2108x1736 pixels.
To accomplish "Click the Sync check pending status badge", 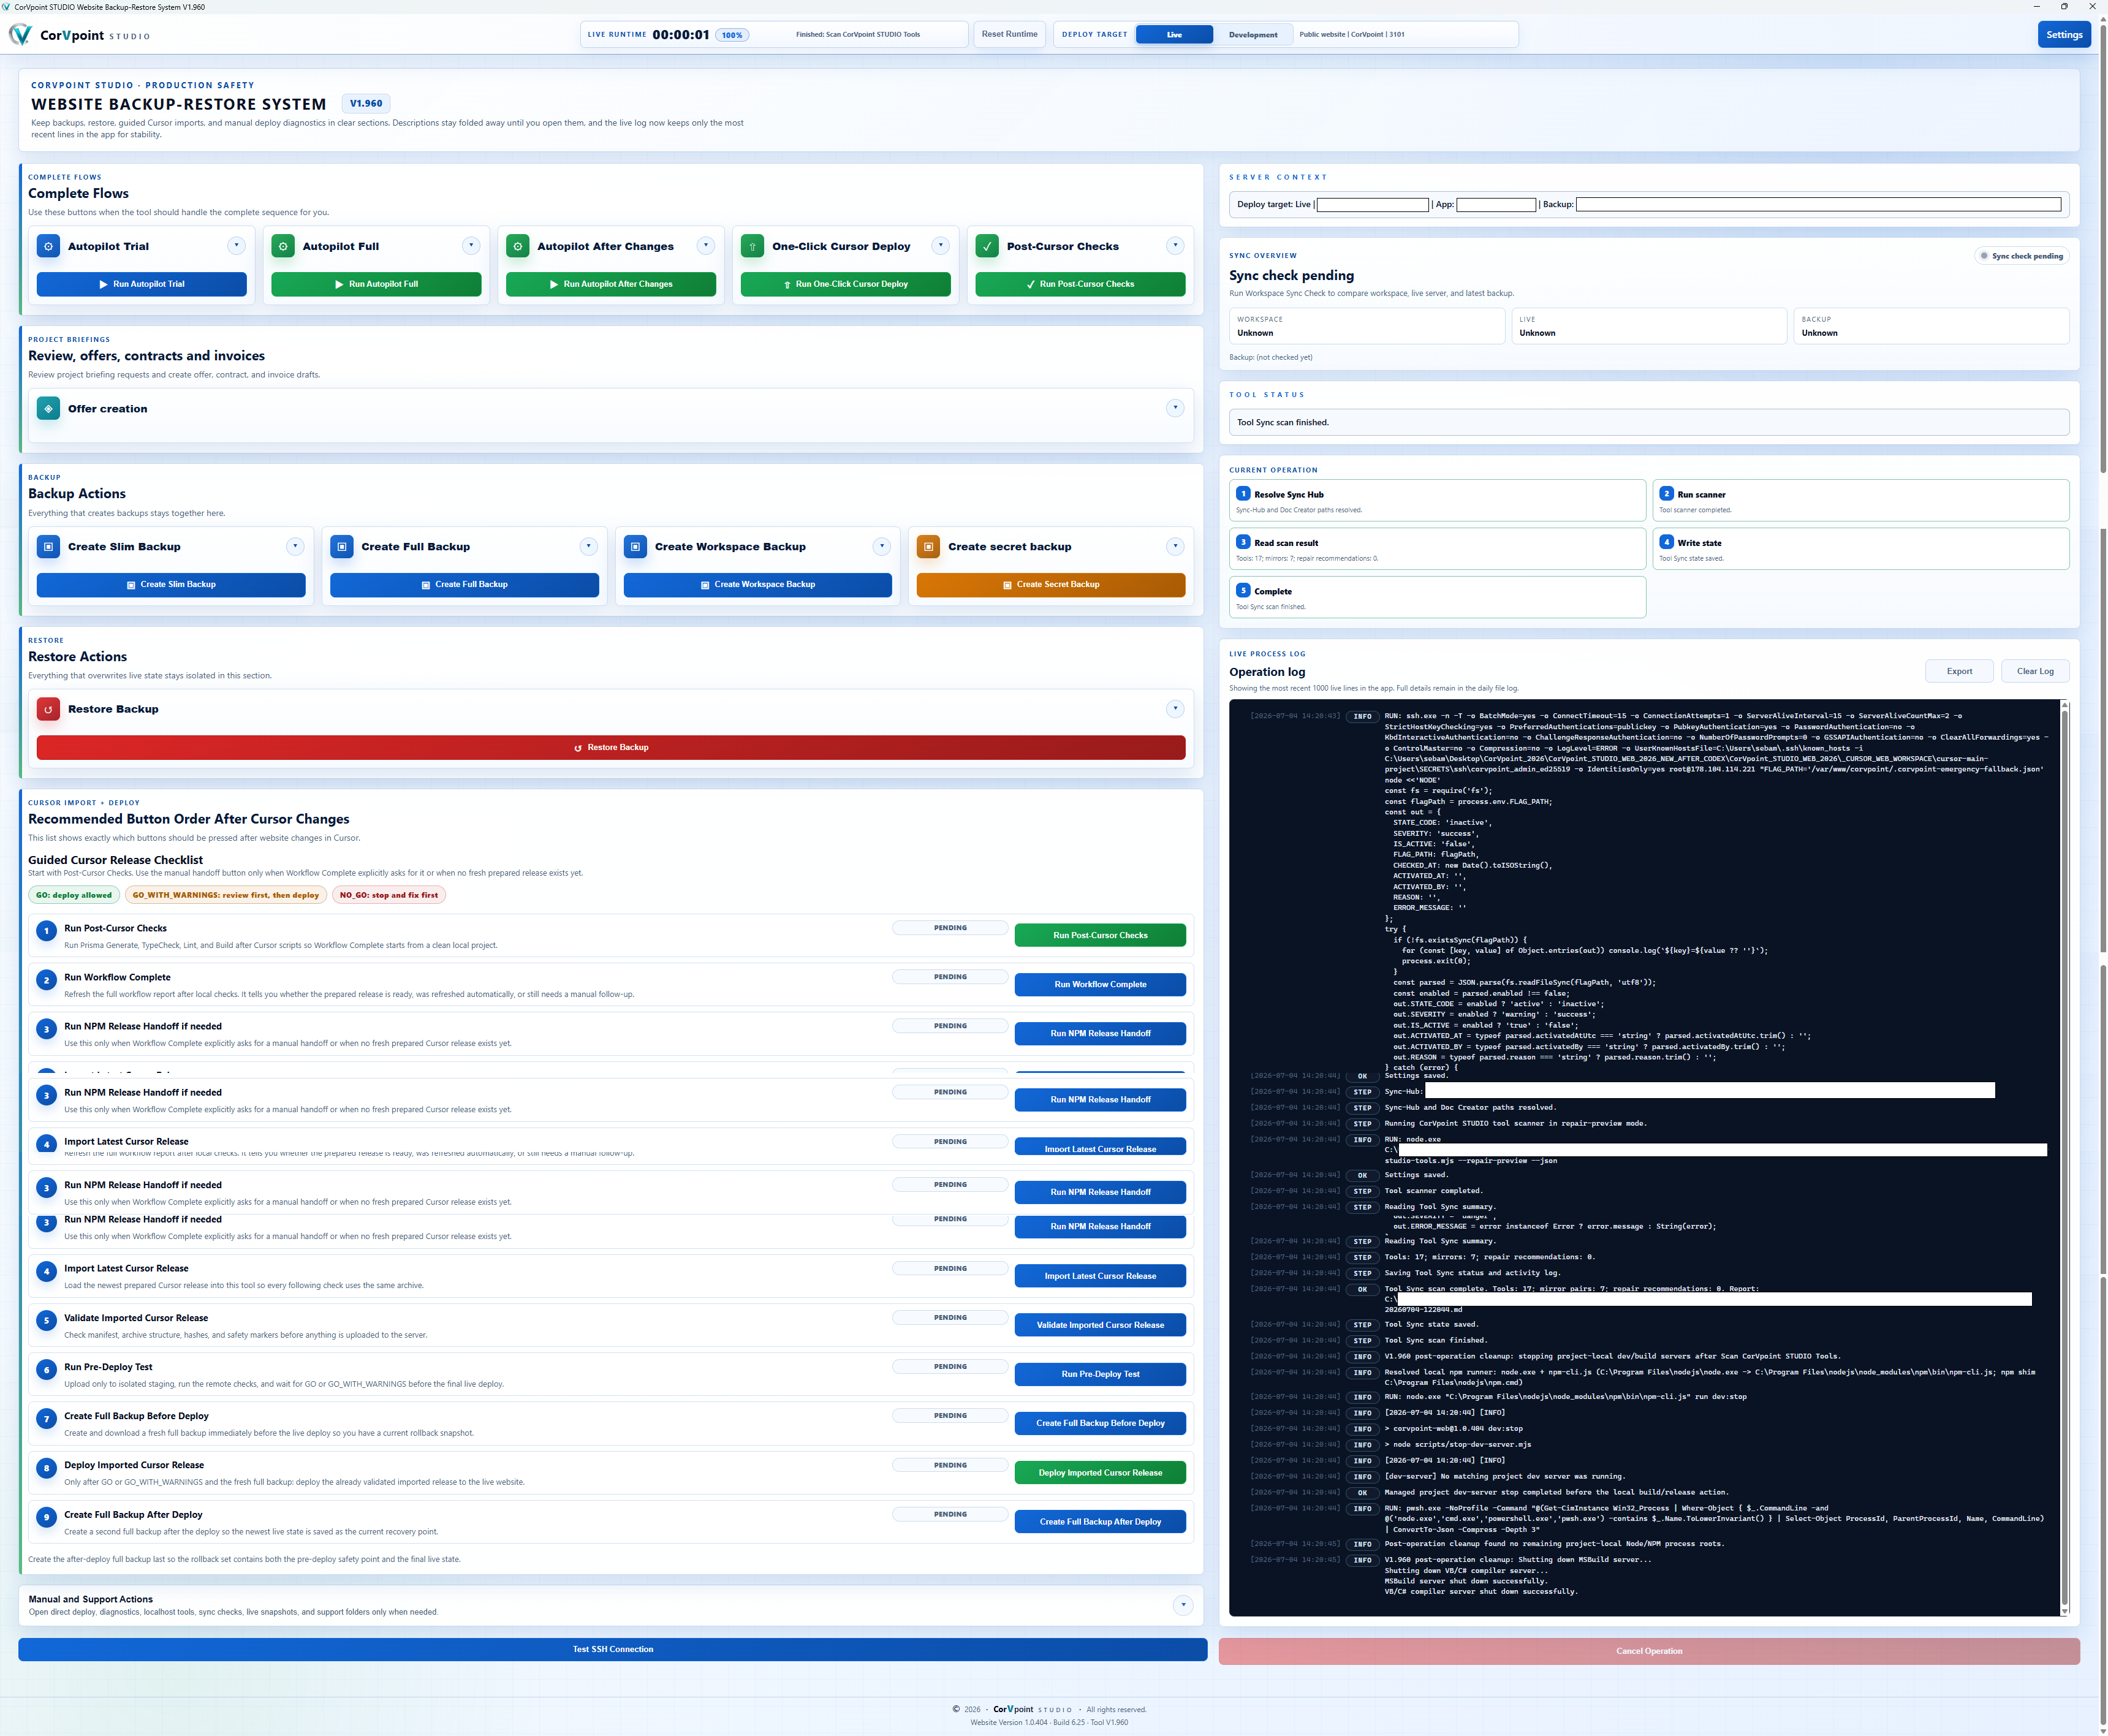I will click(x=2021, y=256).
